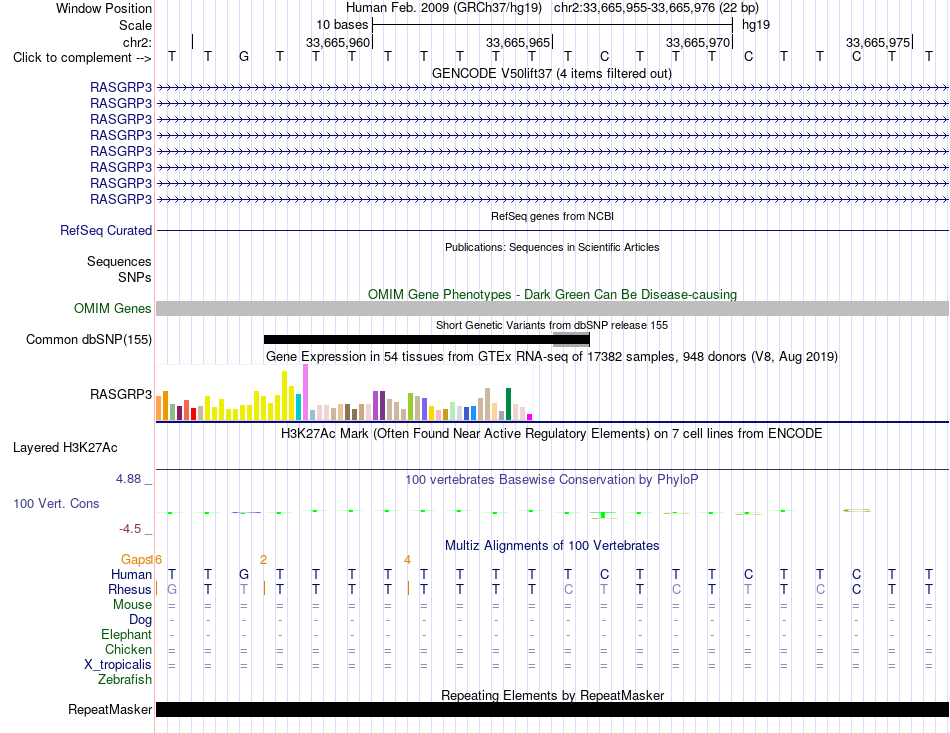Open 'Publications: Sequences in Scientific Articles' title
Screen dimensions: 950x733
[552, 247]
